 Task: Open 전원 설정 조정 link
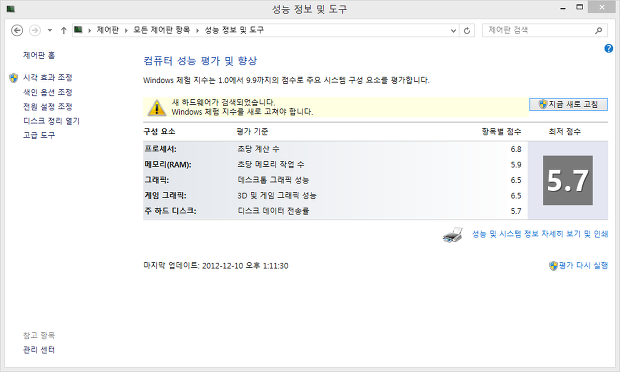click(47, 106)
